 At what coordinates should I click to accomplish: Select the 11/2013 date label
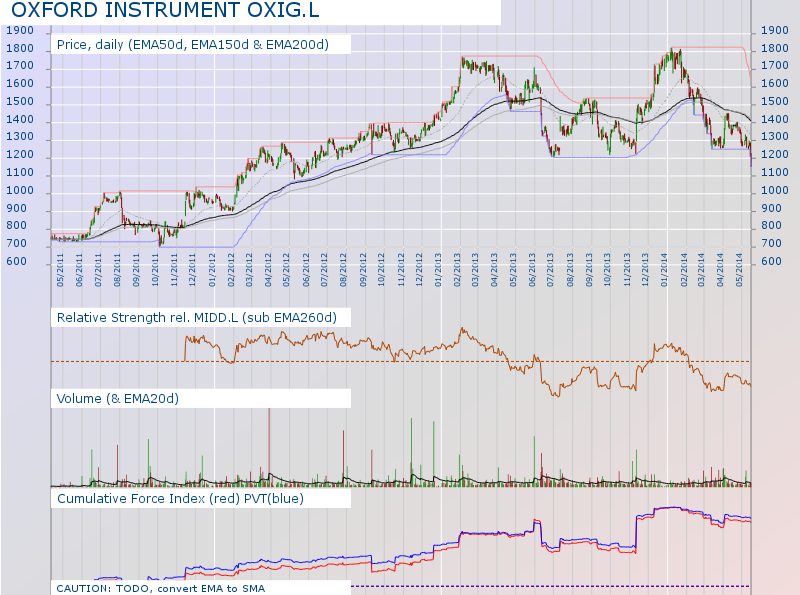click(x=627, y=270)
